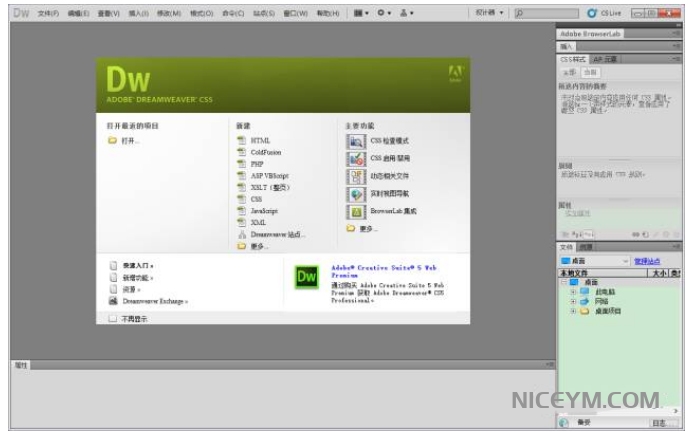Screen dimensions: 689x438
Task: Click the New Features link
Action: click(x=138, y=278)
